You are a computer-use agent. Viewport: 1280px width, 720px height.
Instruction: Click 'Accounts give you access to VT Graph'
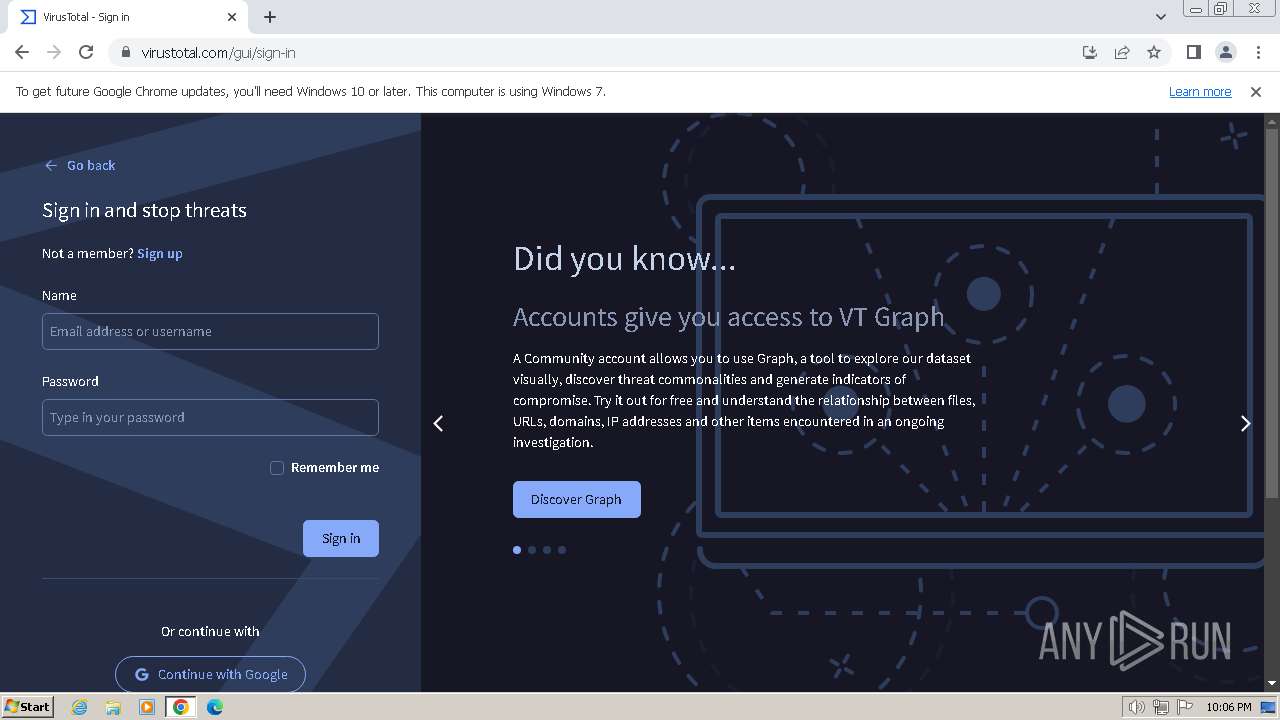pos(728,317)
